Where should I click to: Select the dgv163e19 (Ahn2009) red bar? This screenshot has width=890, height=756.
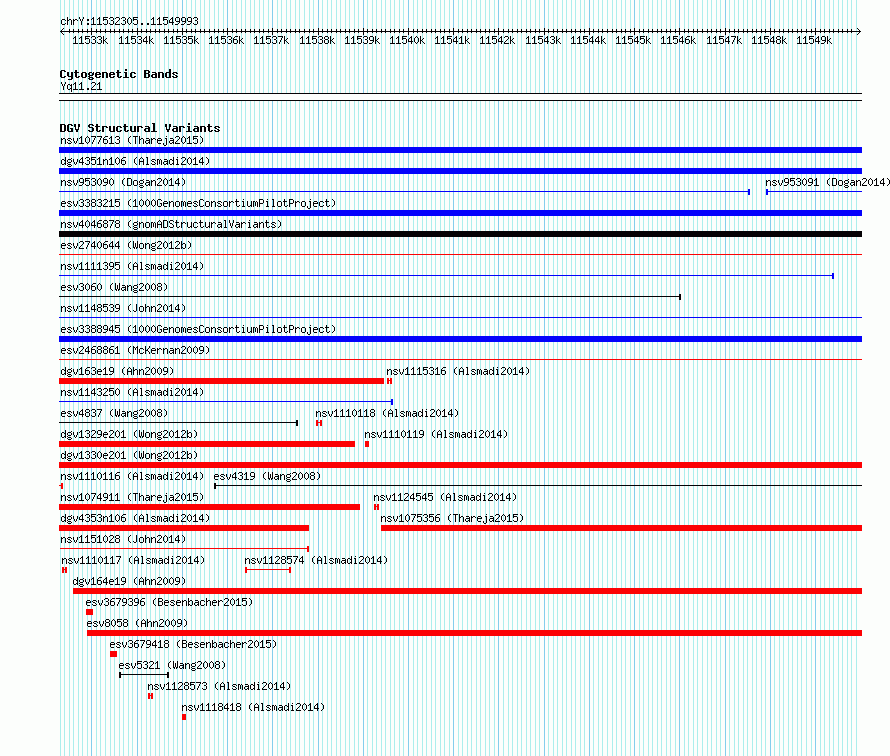tap(221, 381)
